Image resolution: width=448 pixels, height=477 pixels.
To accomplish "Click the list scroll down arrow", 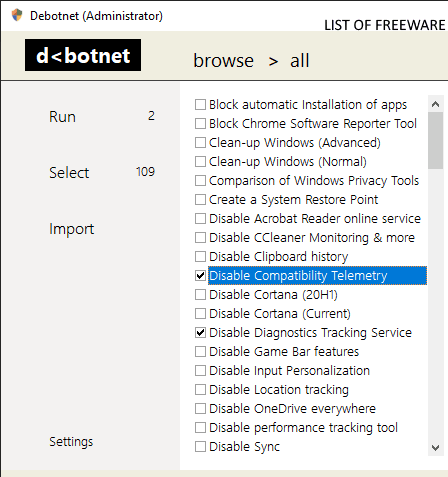I will [435, 447].
